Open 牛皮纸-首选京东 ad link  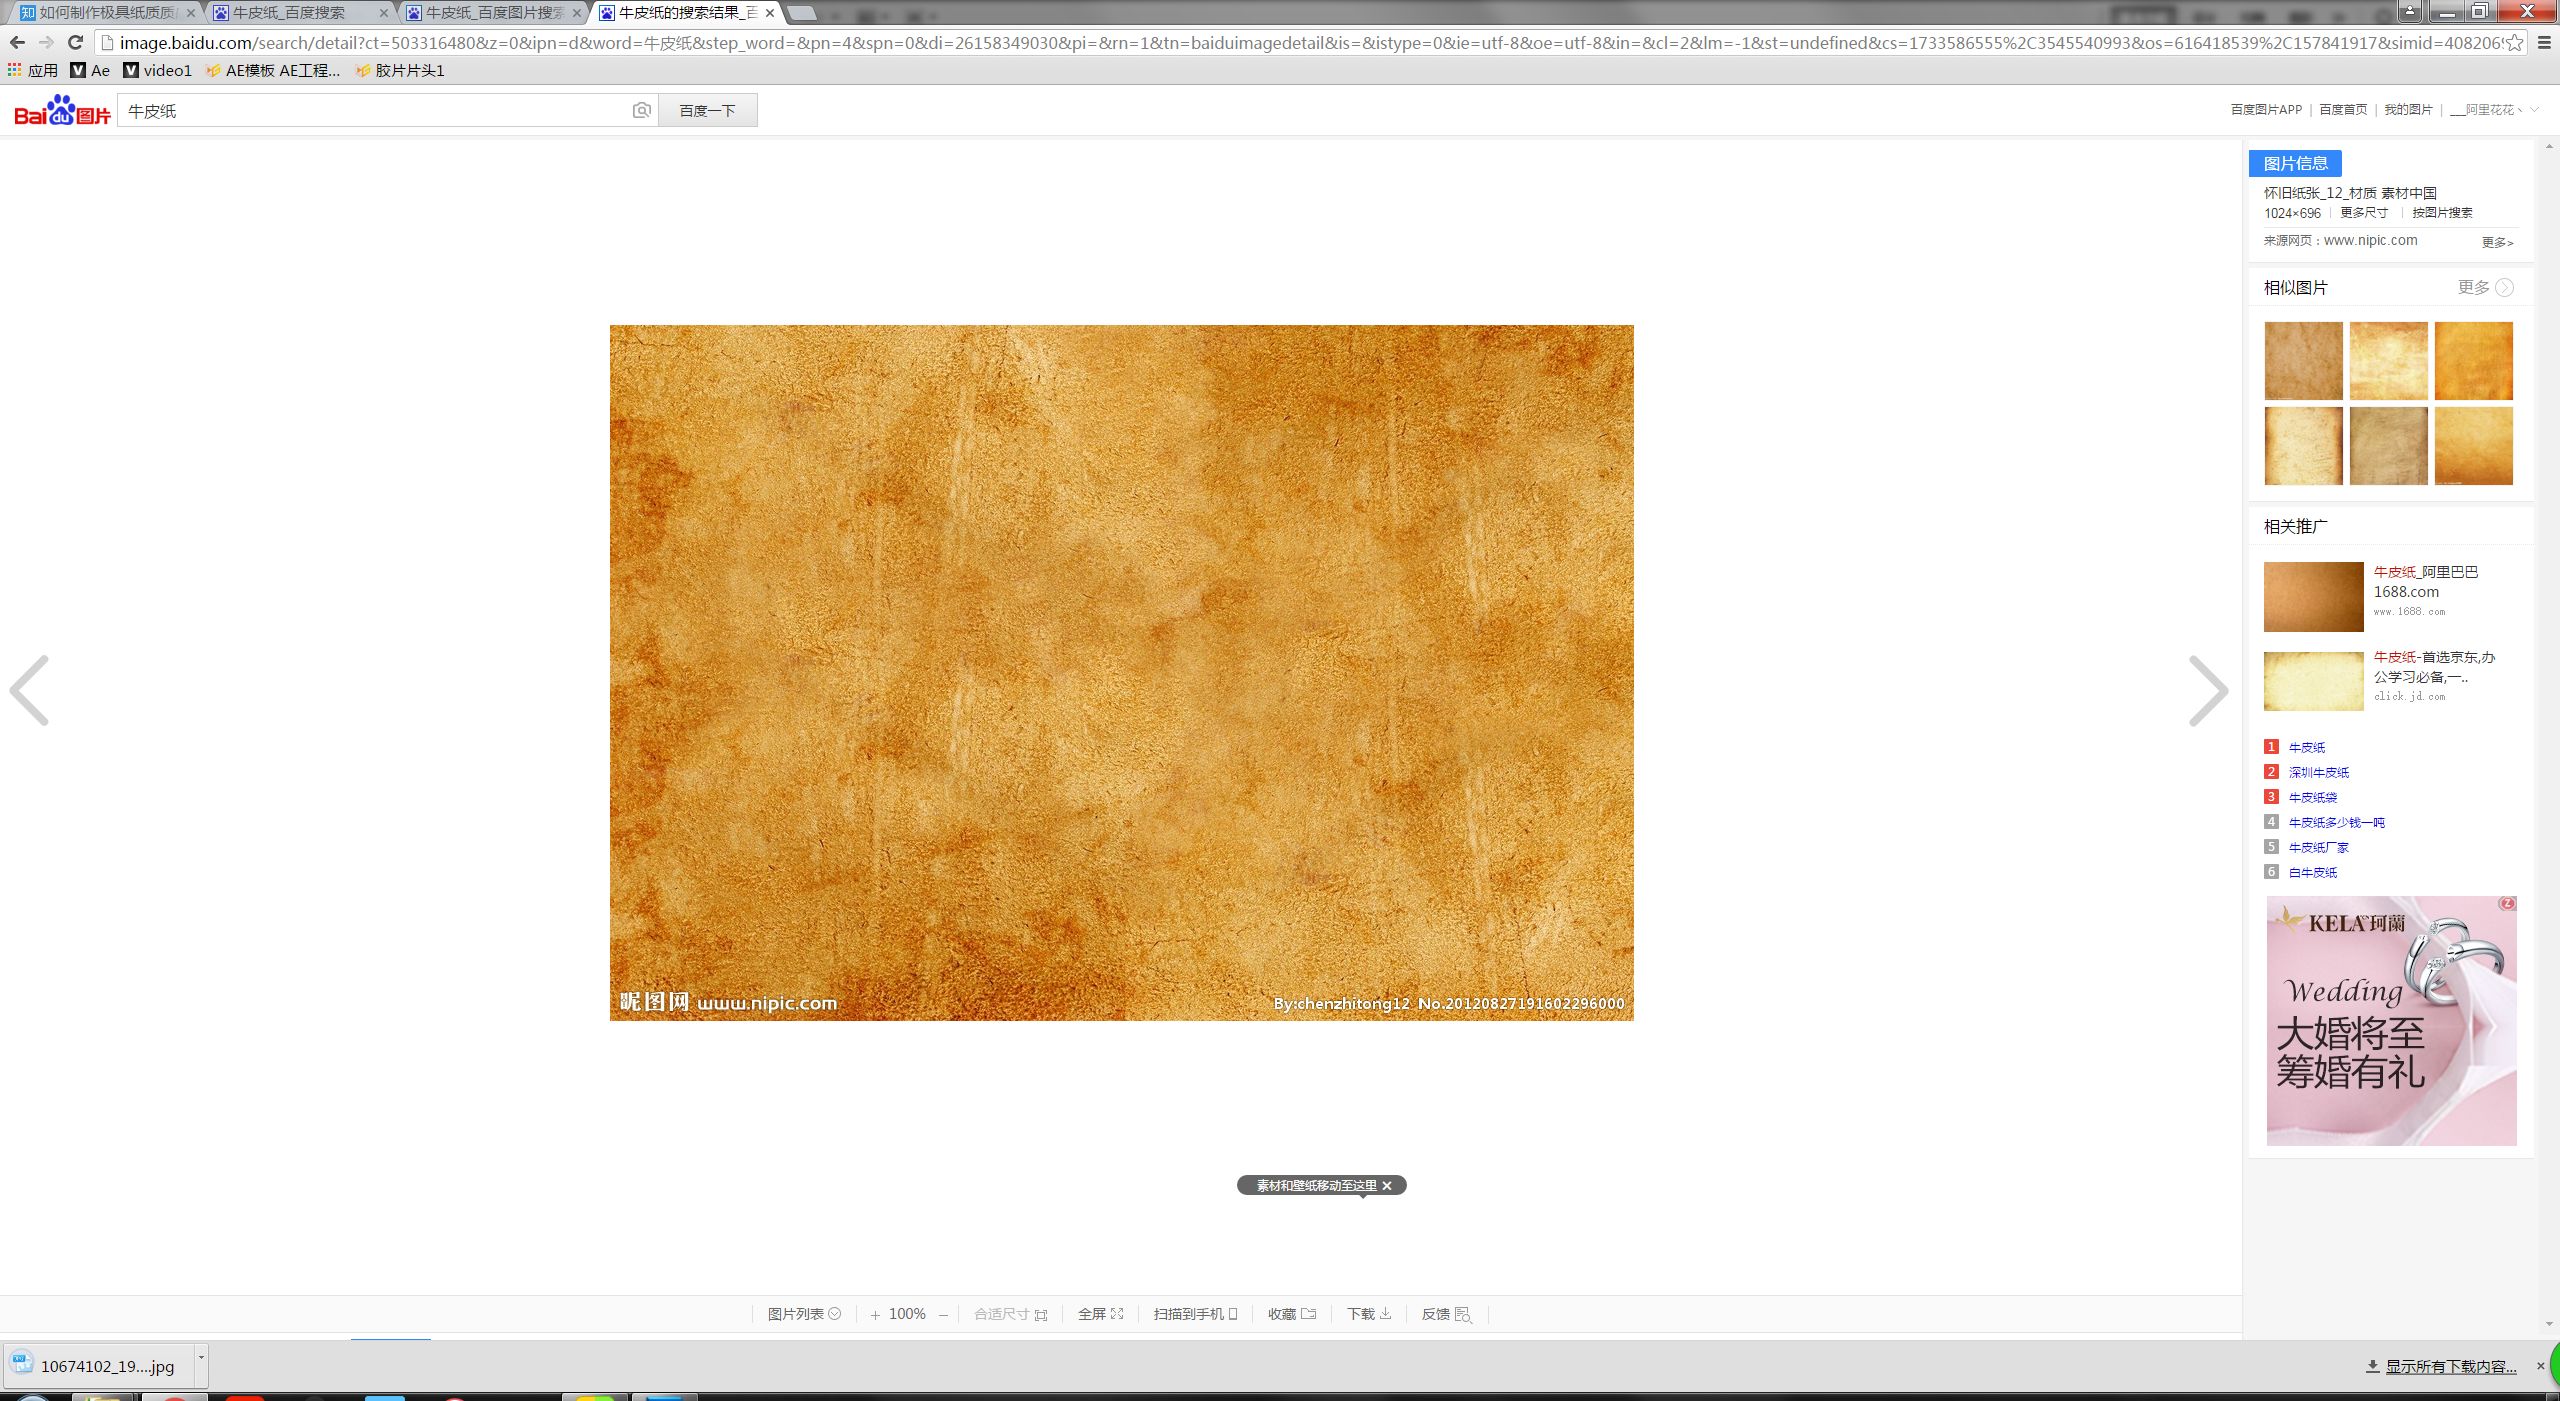2434,667
